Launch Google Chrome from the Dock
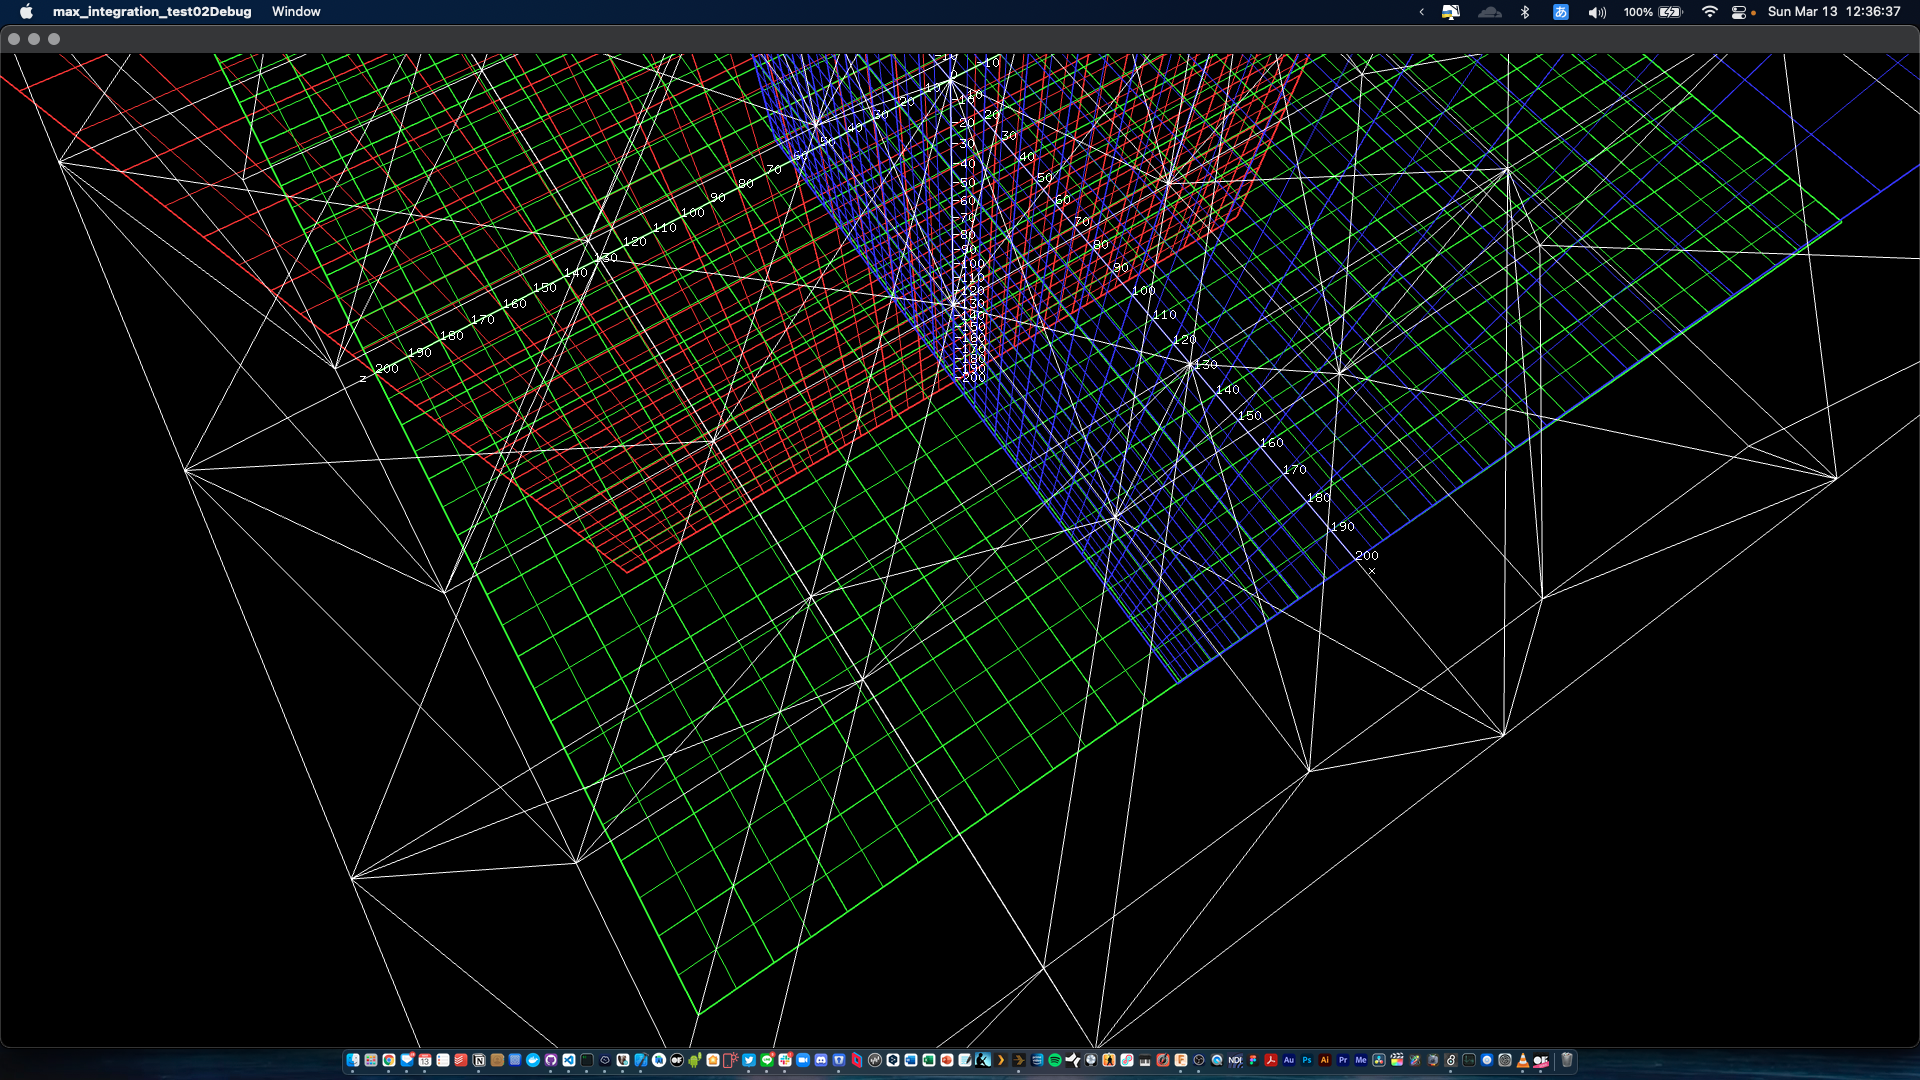The image size is (1920, 1080). click(388, 1060)
